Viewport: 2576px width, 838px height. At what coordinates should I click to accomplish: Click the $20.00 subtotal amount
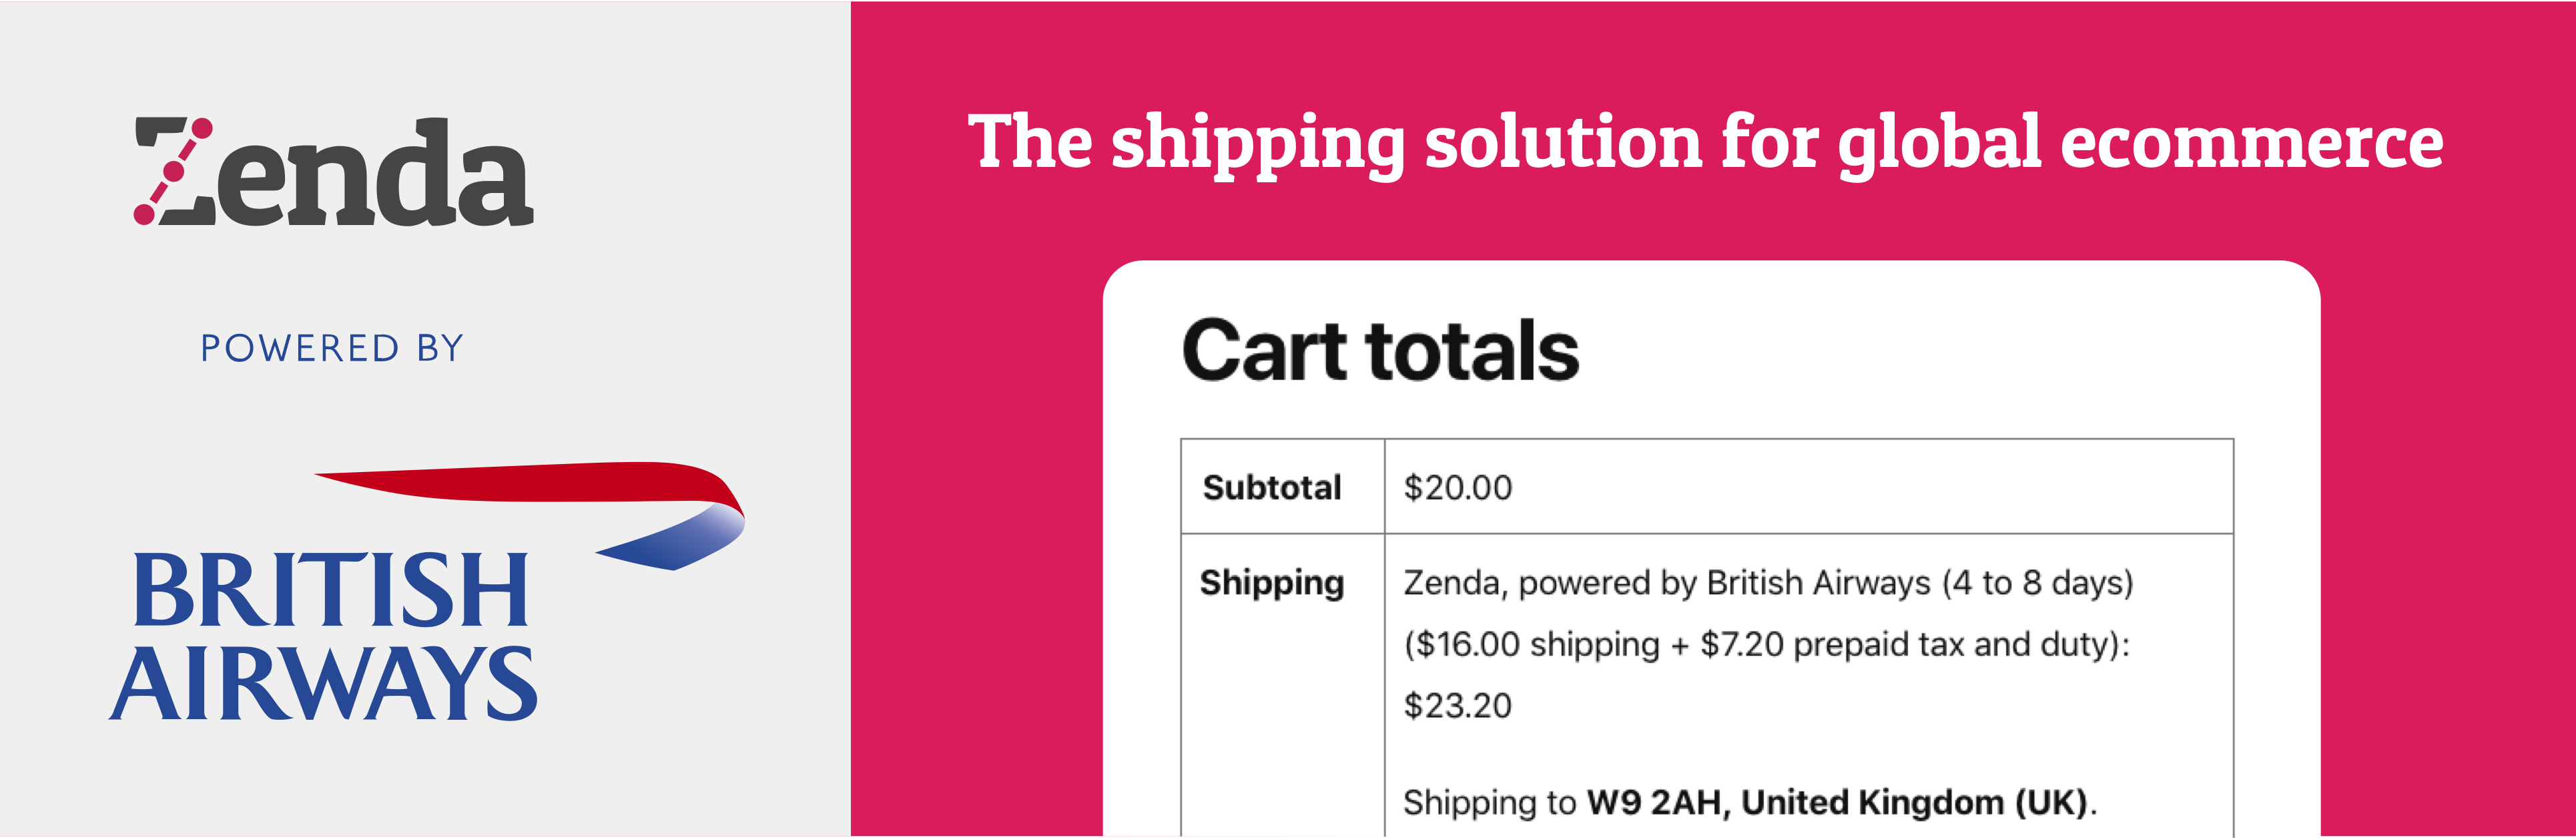pyautogui.click(x=1457, y=487)
